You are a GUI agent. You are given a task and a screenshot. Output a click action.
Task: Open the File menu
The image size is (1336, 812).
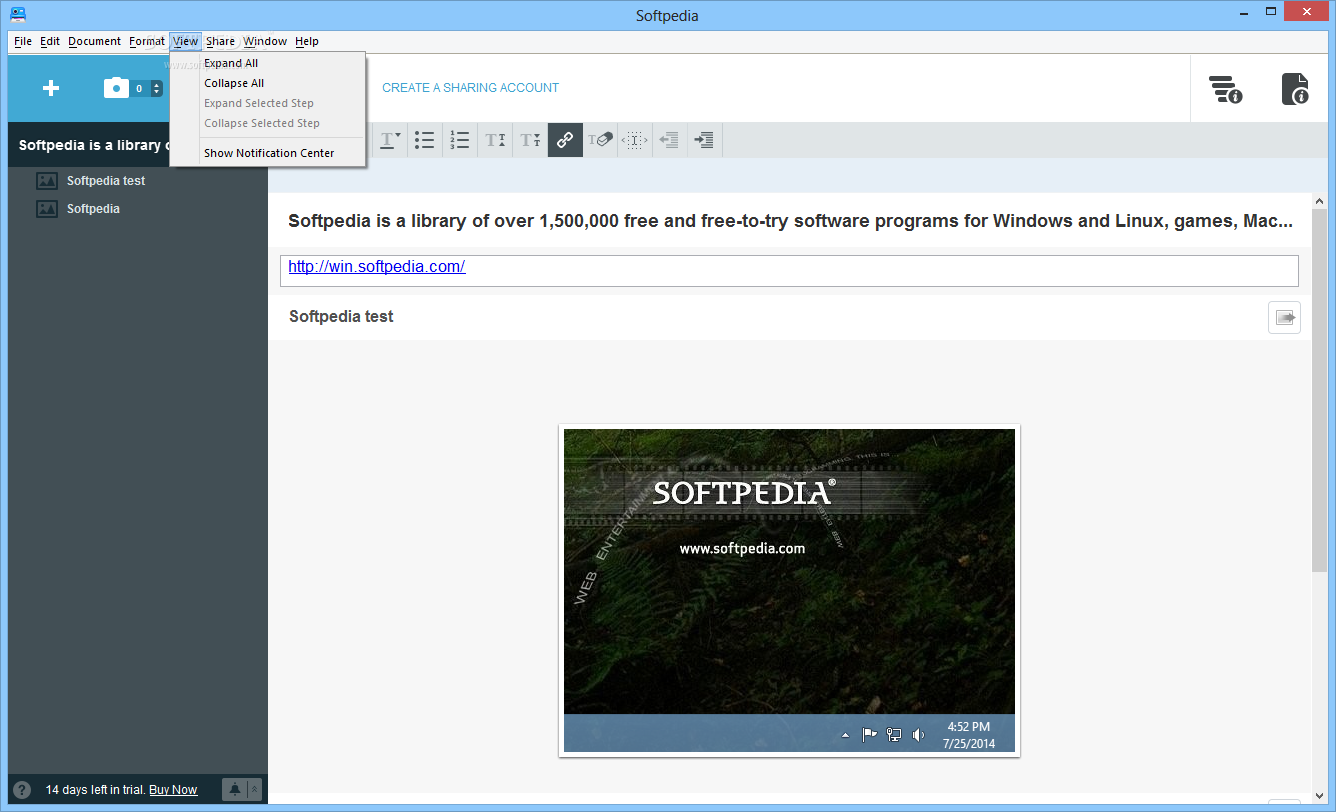tap(23, 41)
